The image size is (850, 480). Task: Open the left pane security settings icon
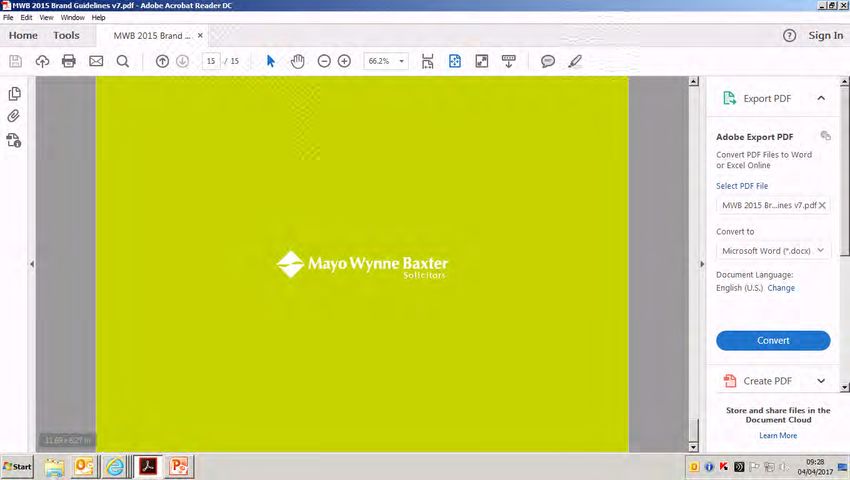tap(14, 141)
